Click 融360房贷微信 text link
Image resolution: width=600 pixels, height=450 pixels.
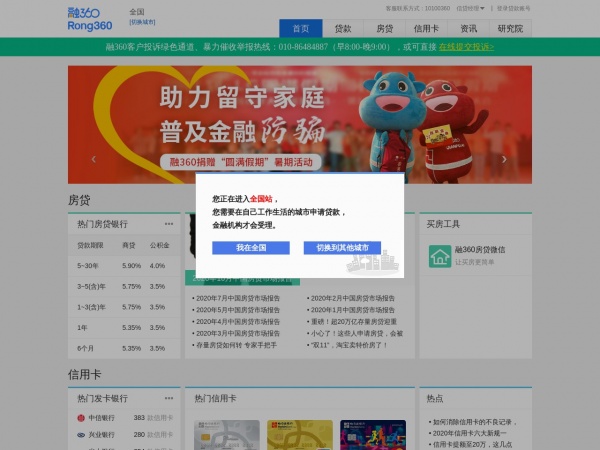480,250
